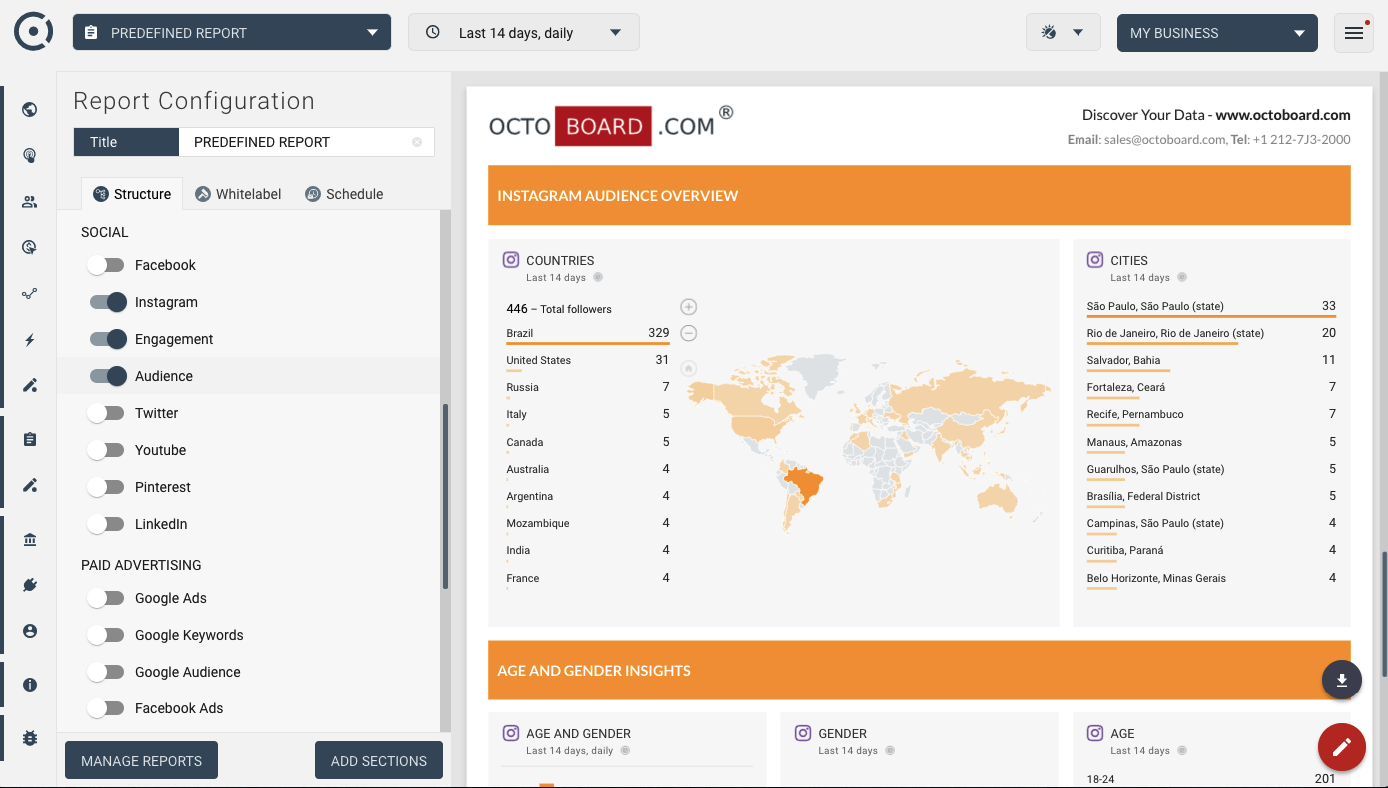The height and width of the screenshot is (788, 1388).
Task: Click the red pencil edit floating button
Action: [x=1342, y=747]
